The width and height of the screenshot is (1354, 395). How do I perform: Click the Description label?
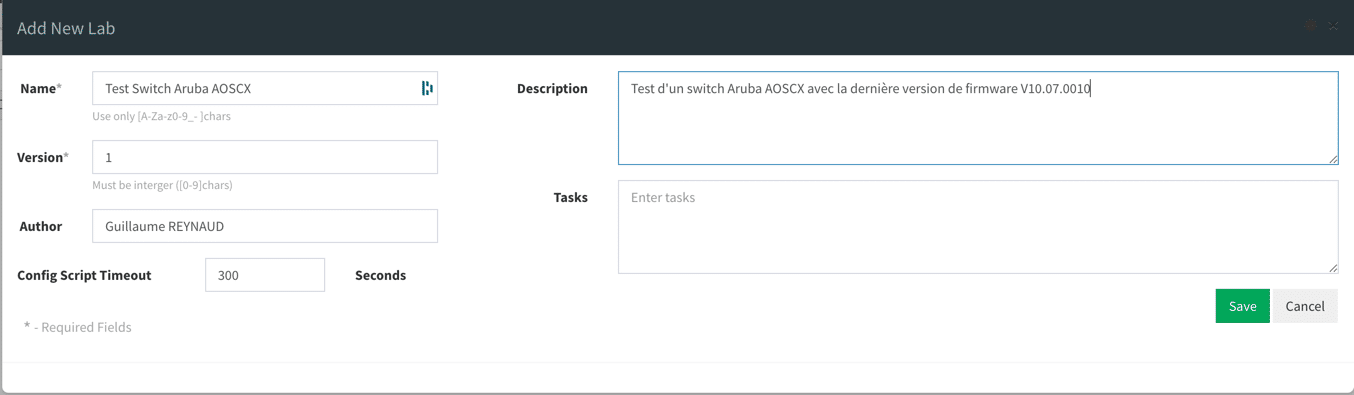click(x=552, y=88)
